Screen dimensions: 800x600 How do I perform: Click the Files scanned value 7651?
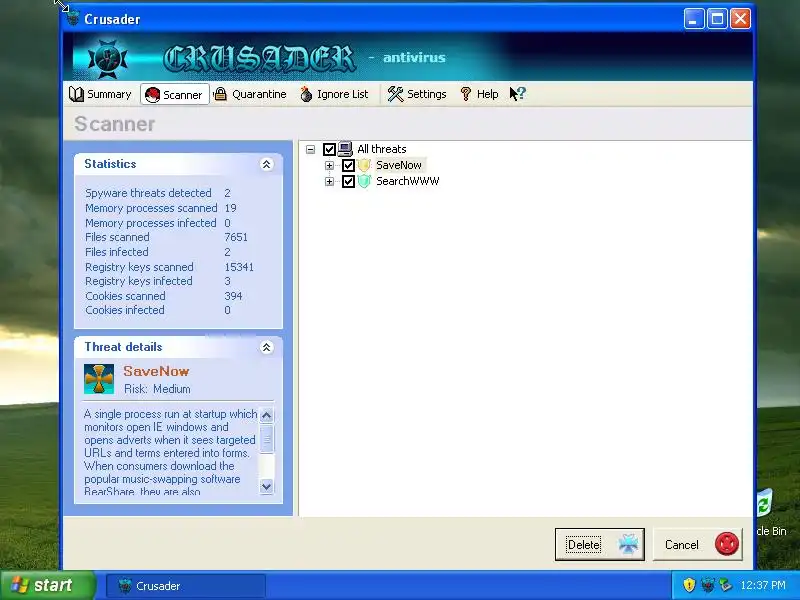236,237
